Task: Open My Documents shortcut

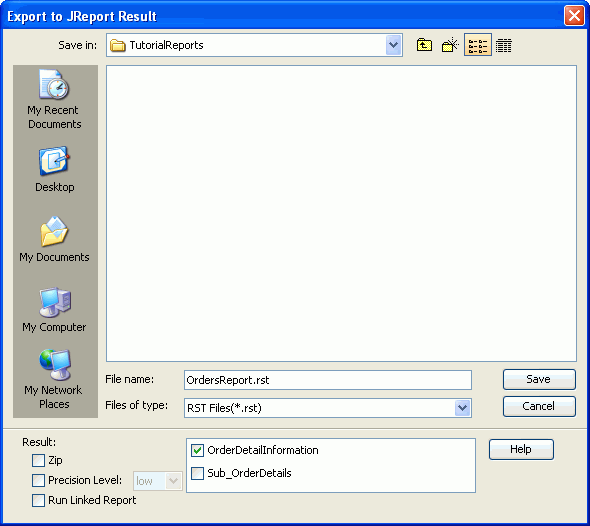Action: (55, 239)
